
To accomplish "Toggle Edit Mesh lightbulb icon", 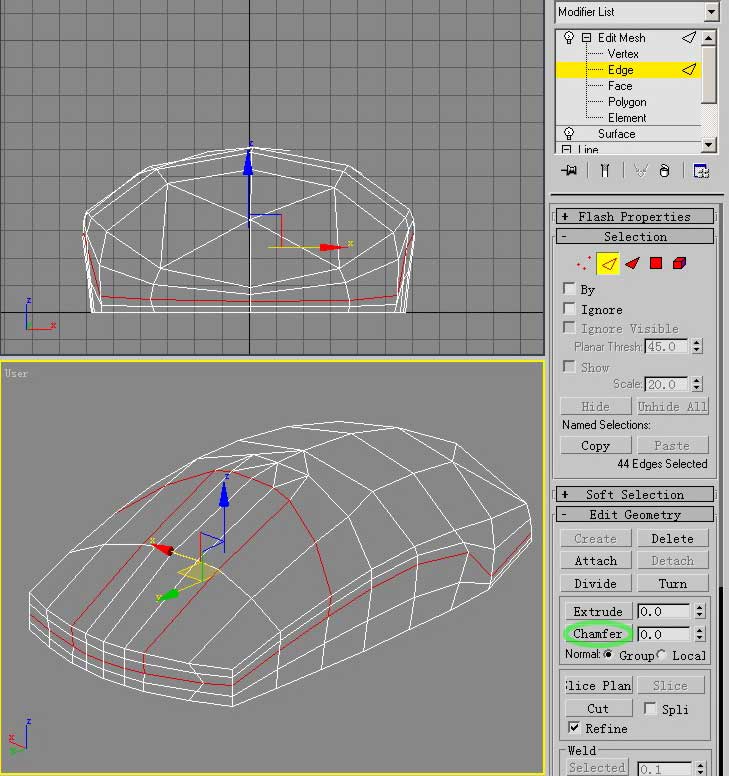I will pyautogui.click(x=569, y=38).
